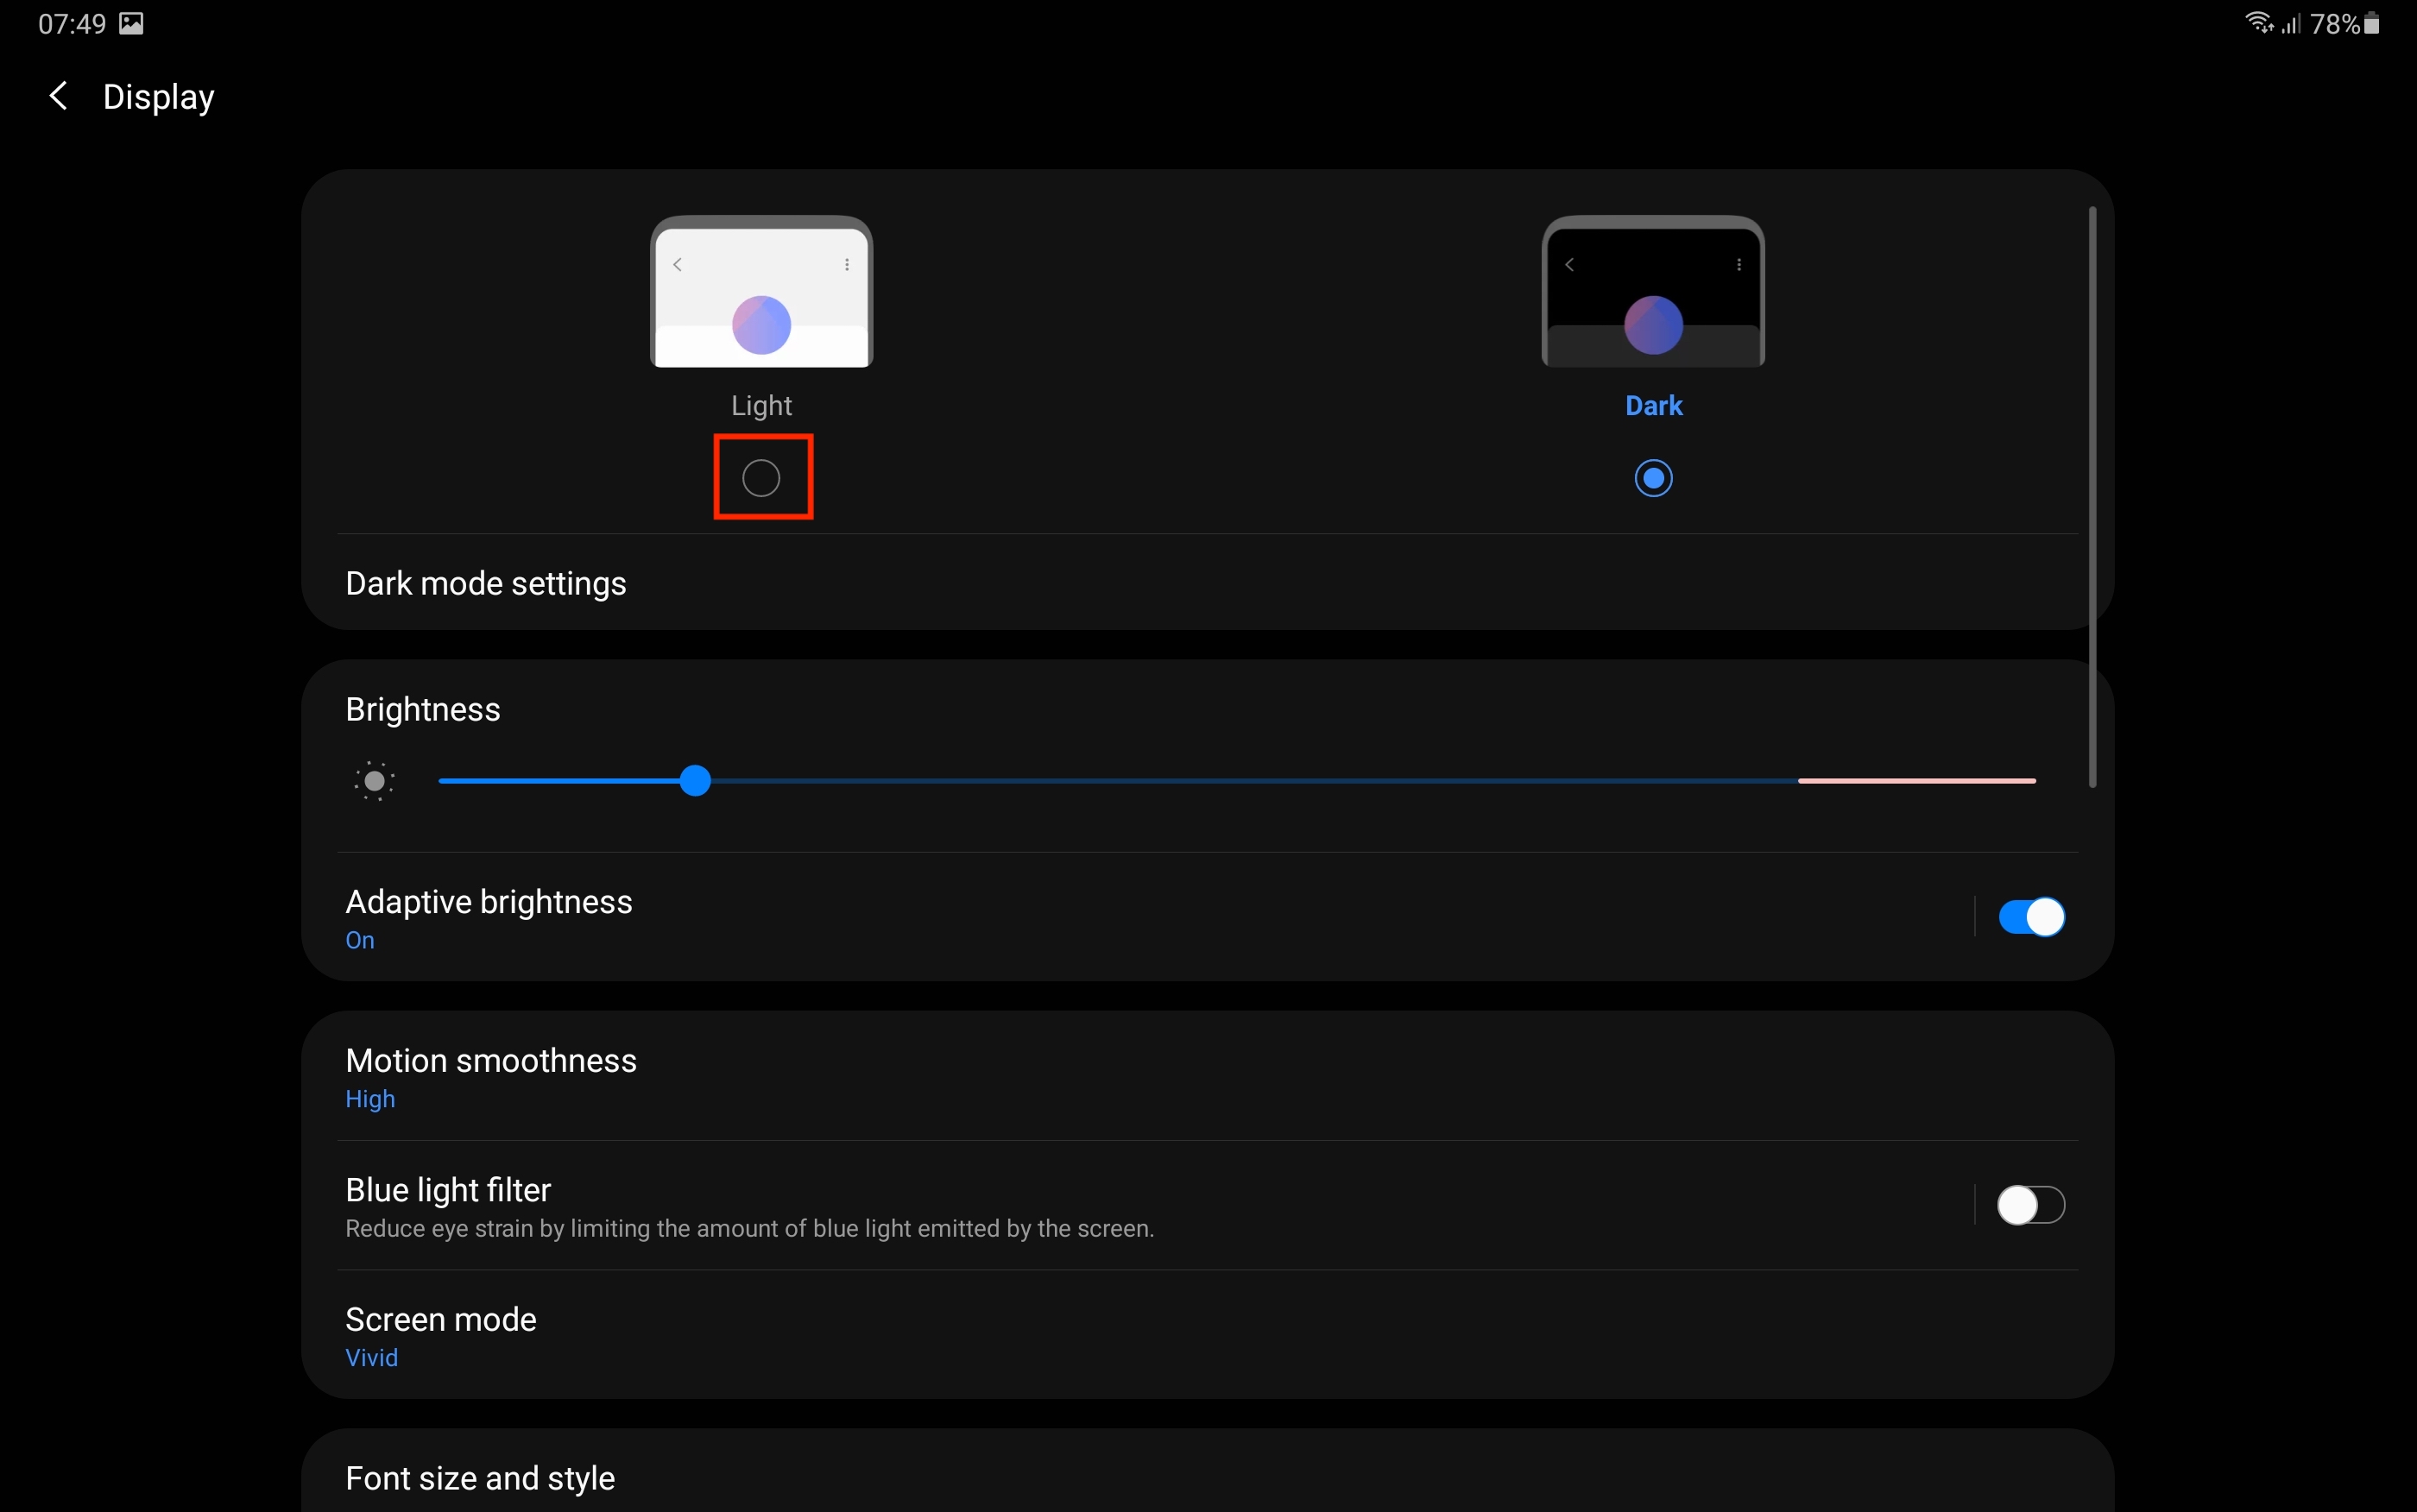
Task: Tap the screenshot notification icon in status bar
Action: point(131,23)
